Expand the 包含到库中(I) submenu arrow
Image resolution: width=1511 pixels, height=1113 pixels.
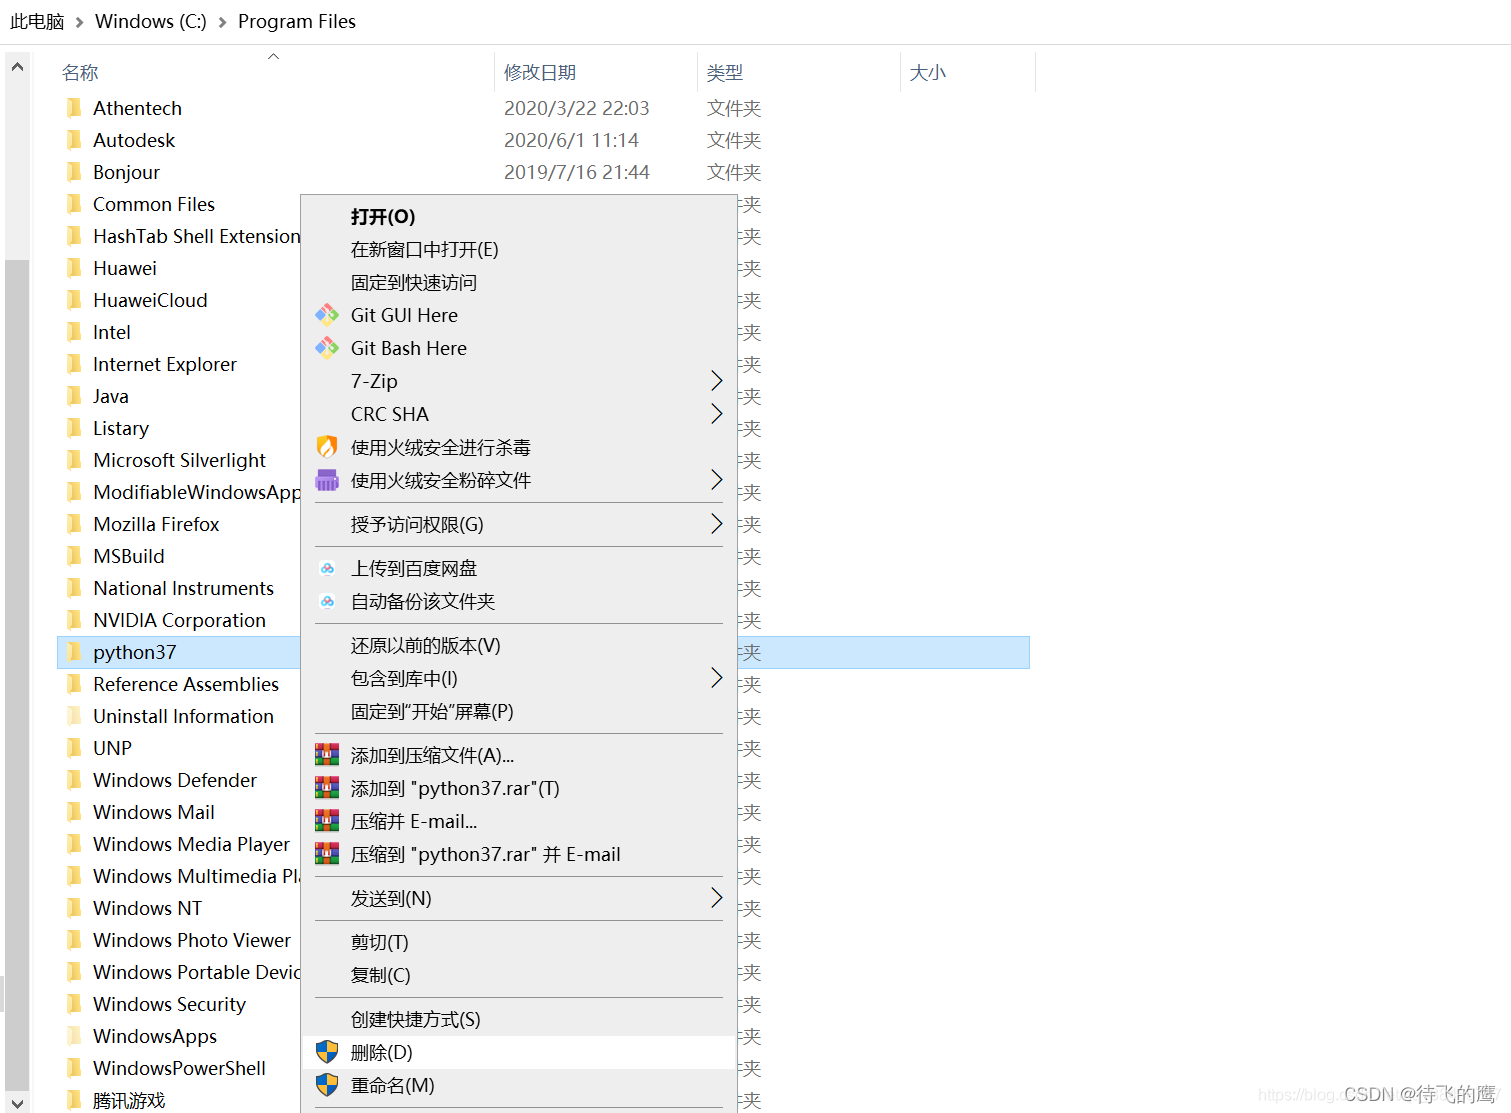click(716, 678)
